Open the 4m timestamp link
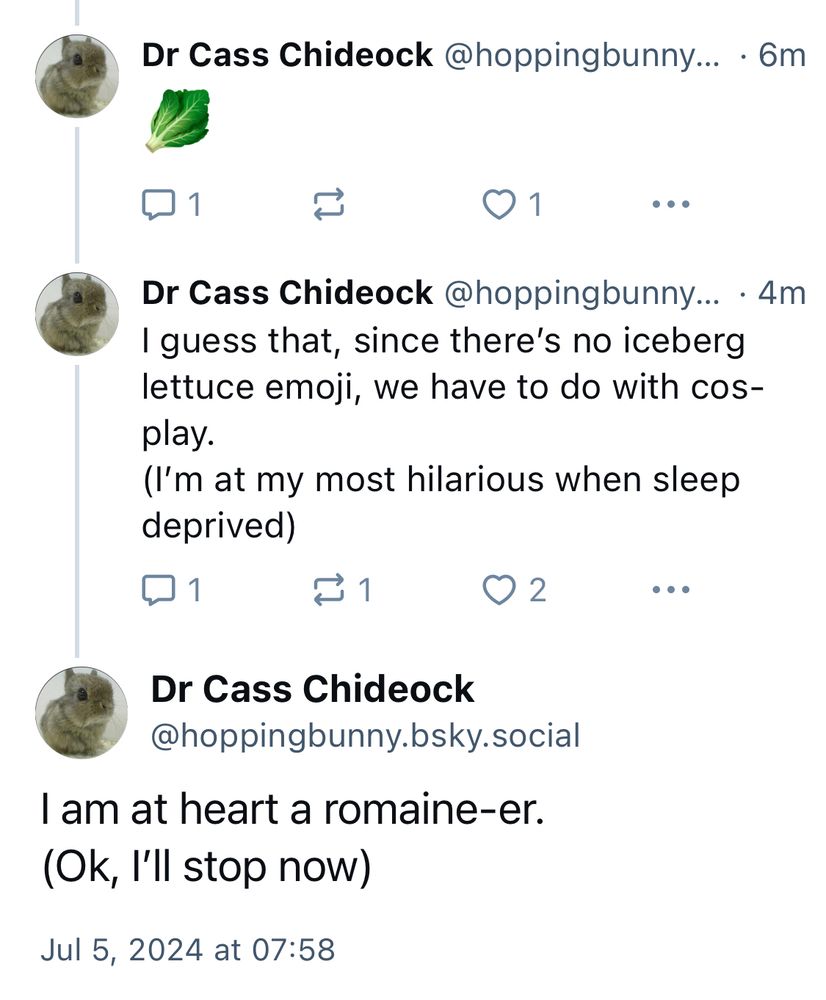This screenshot has width=826, height=1000. click(781, 292)
